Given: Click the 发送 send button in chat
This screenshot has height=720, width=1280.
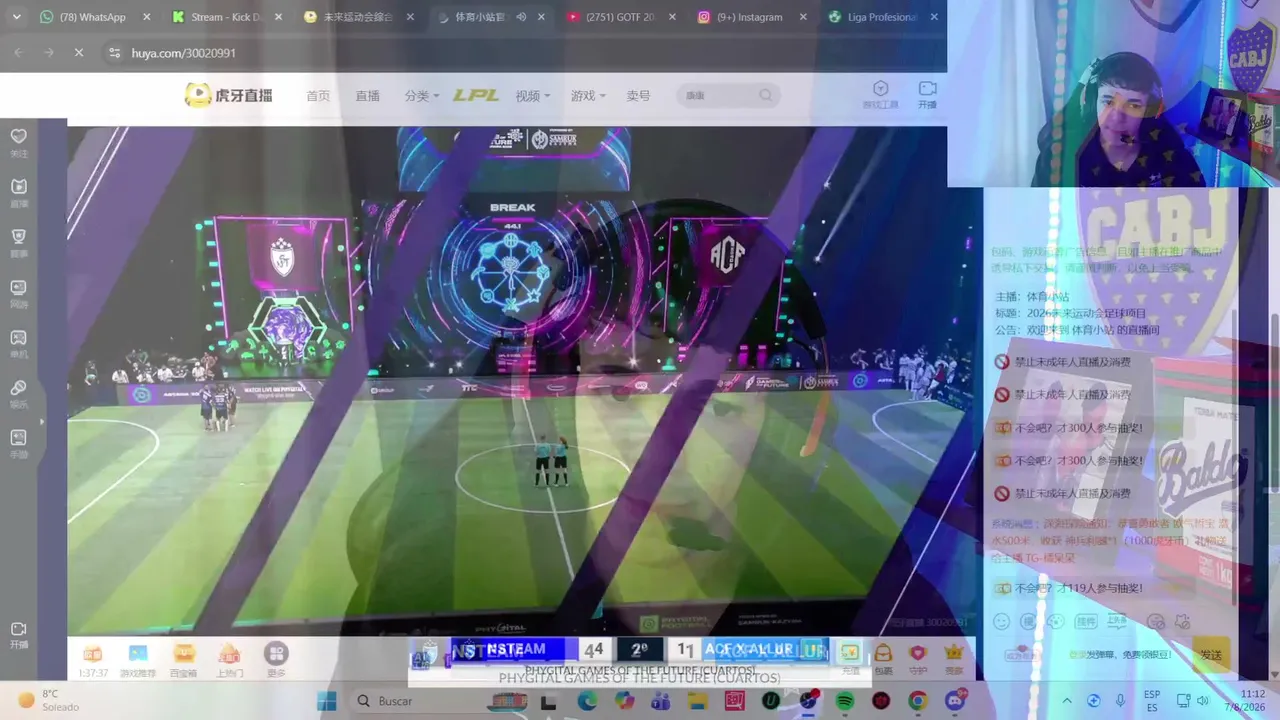Looking at the screenshot, I should (1210, 655).
